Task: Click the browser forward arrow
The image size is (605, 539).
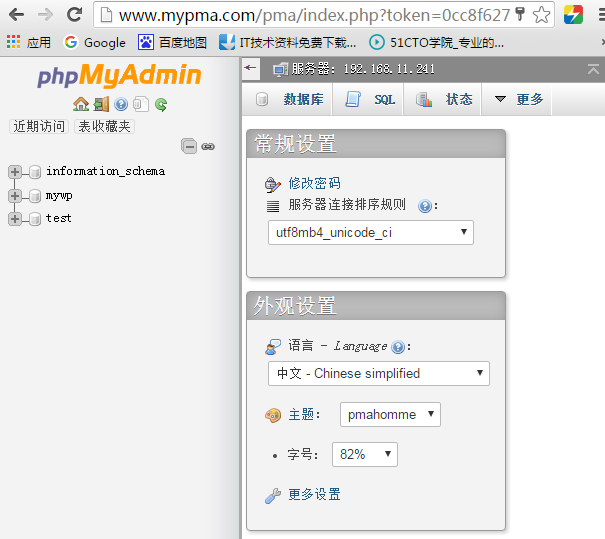Action: pyautogui.click(x=46, y=15)
